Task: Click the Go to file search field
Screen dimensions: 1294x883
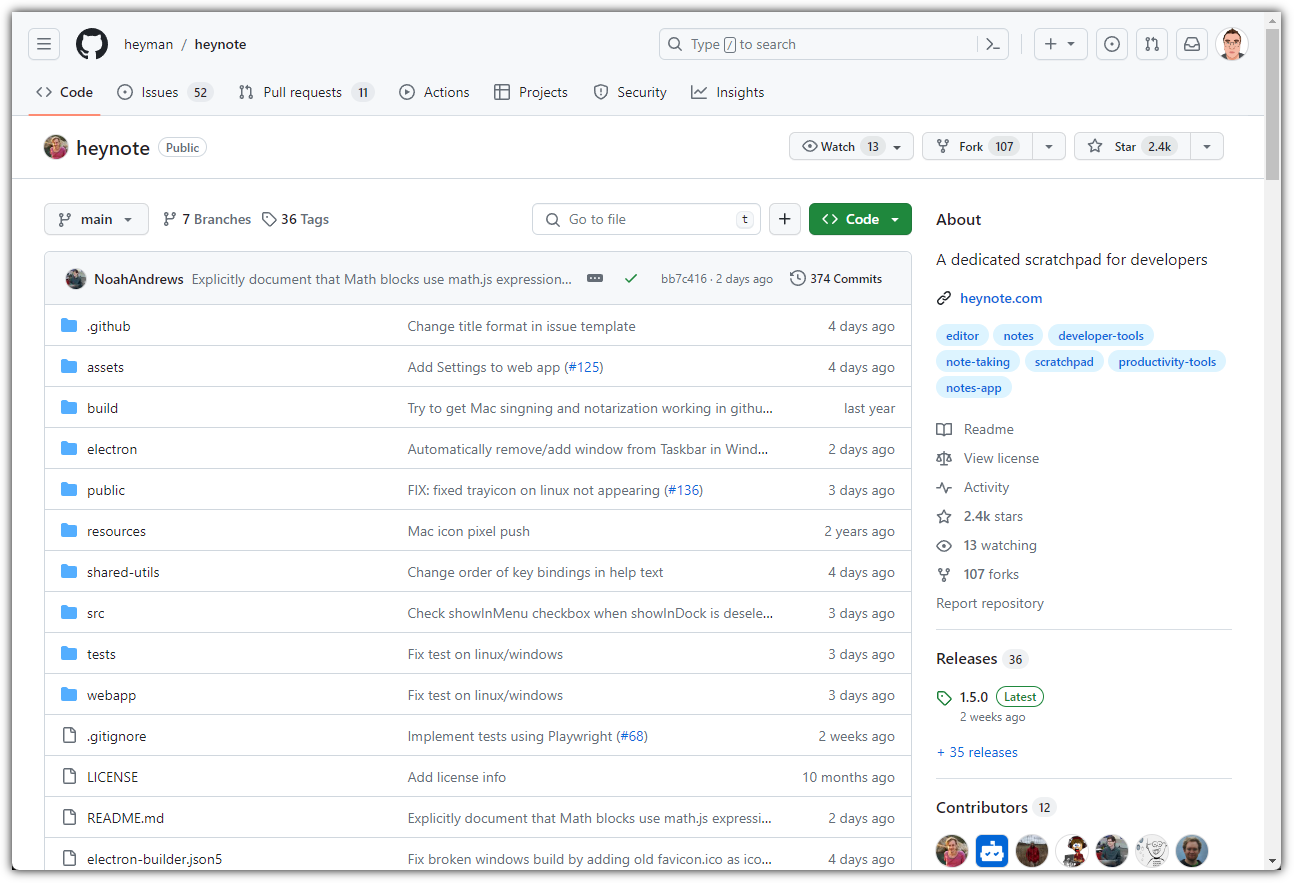Action: (x=646, y=219)
